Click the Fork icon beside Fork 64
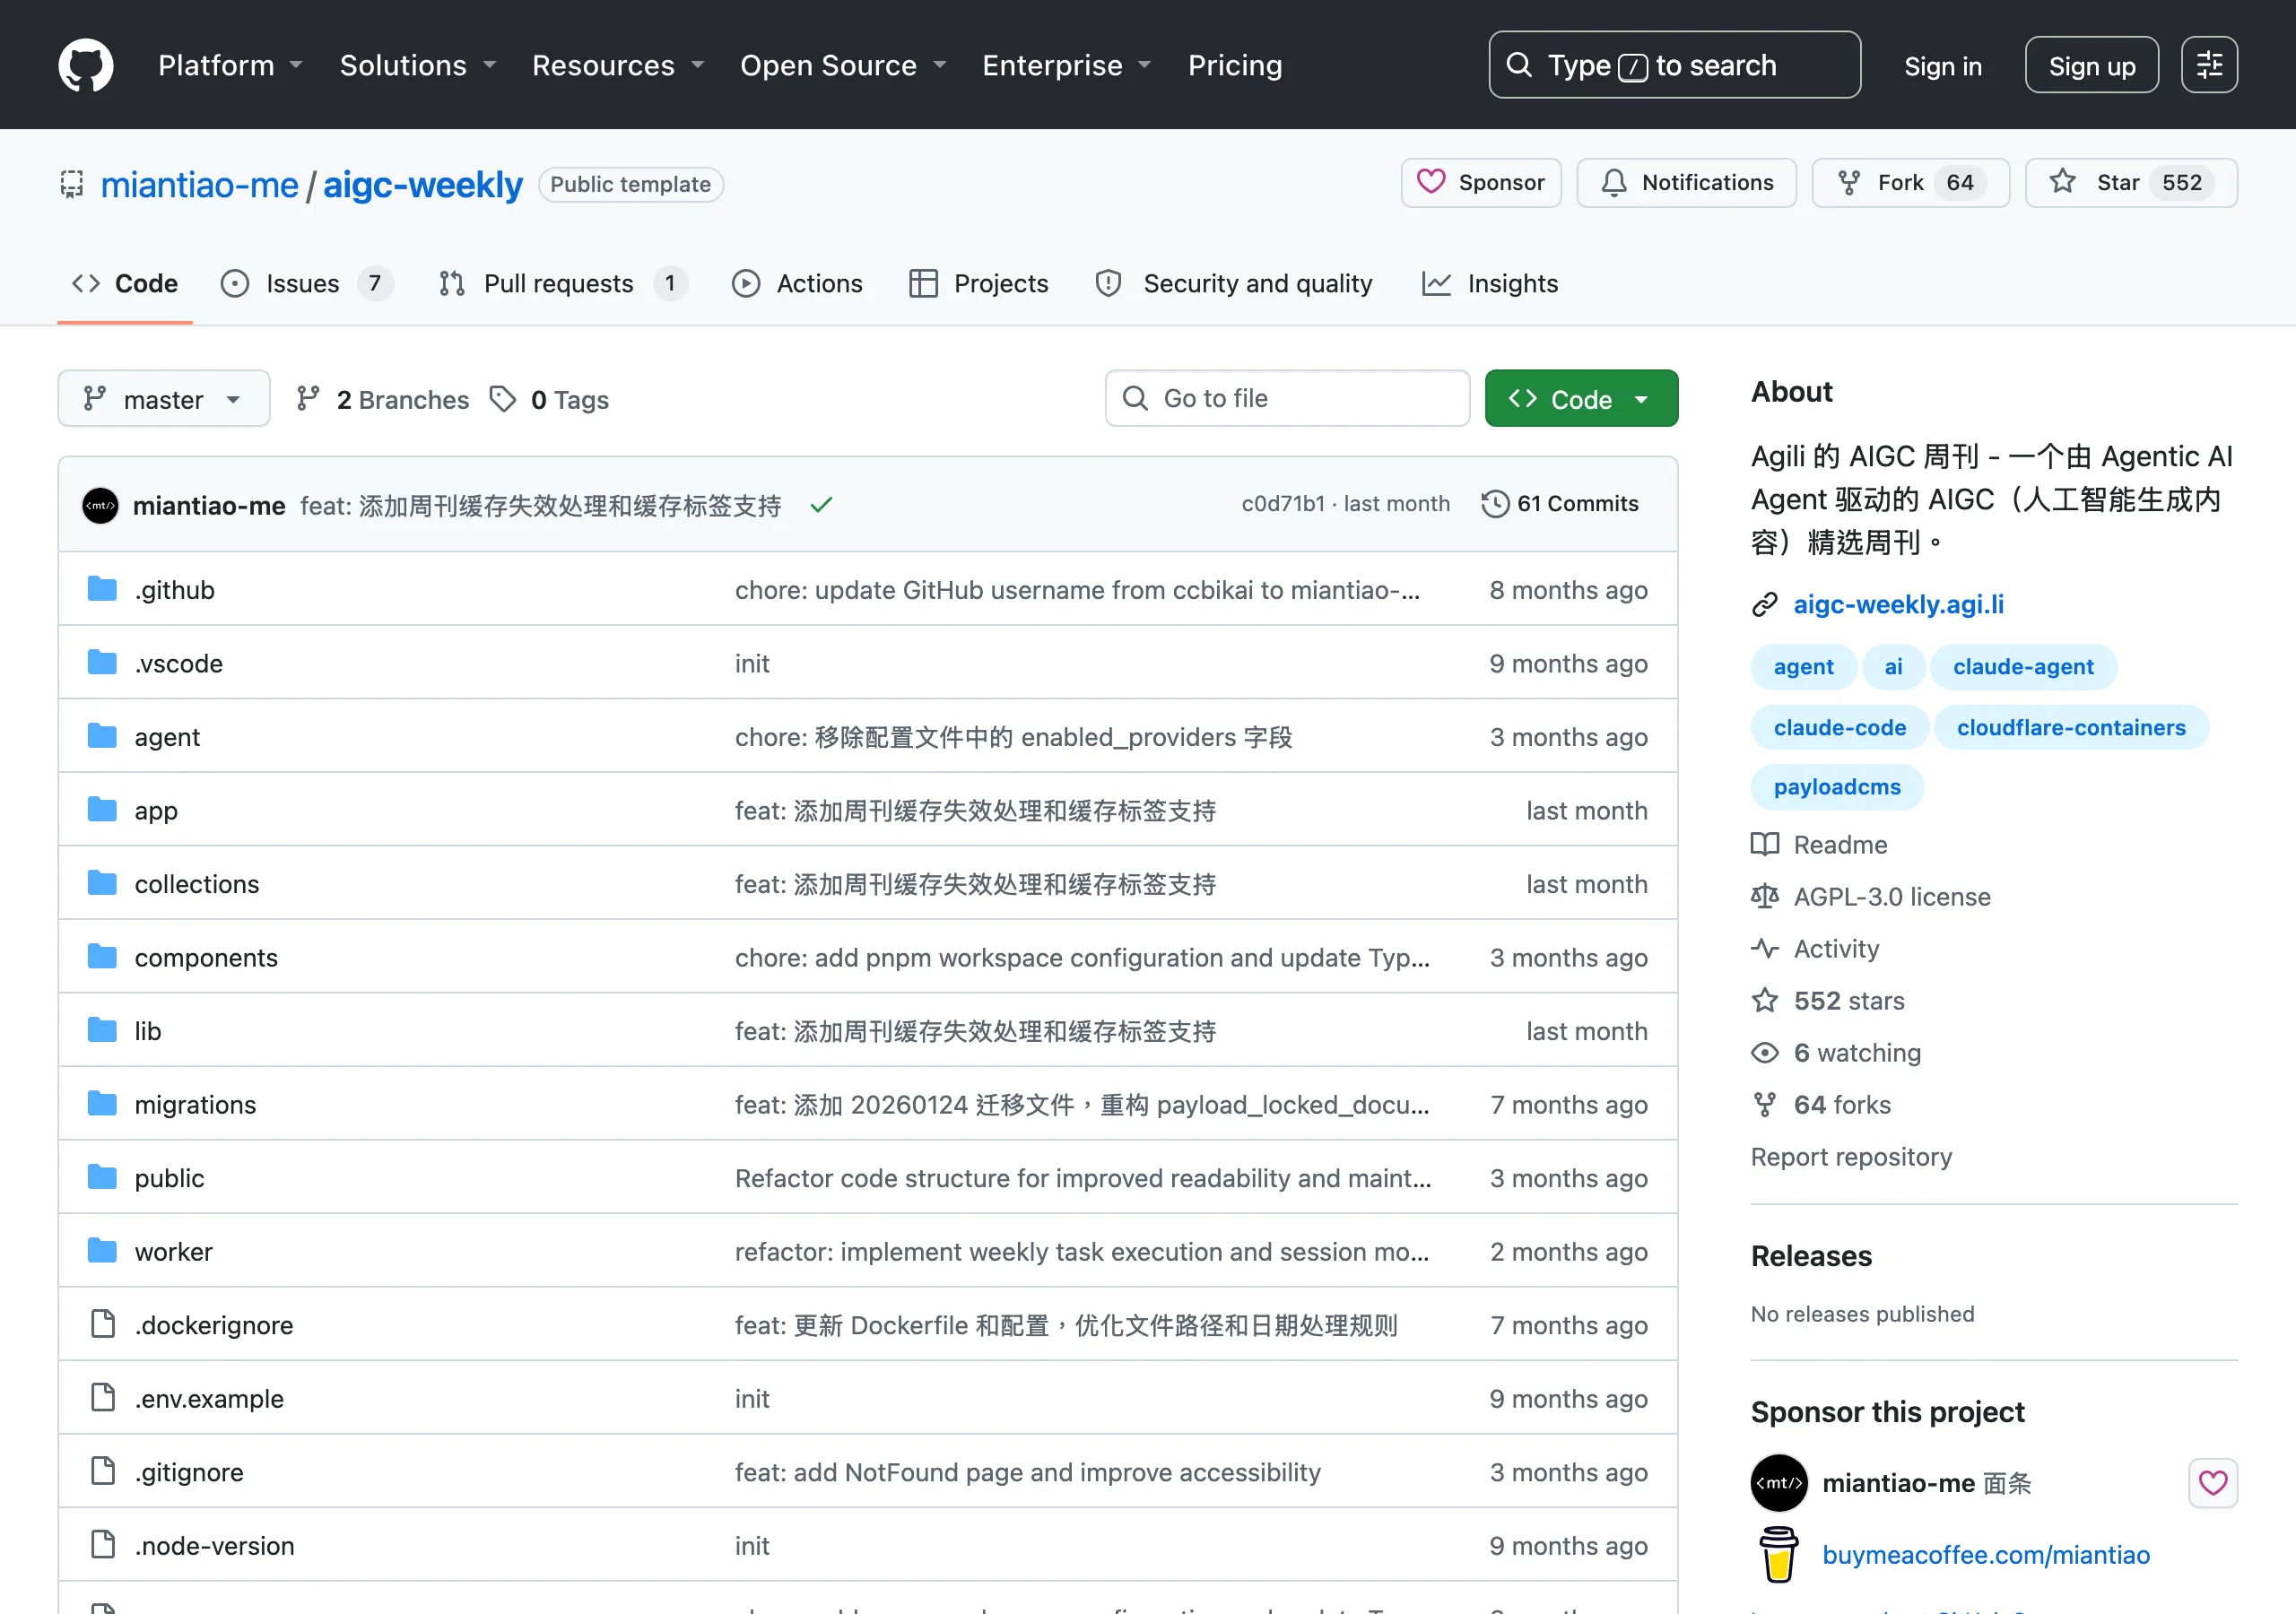Image resolution: width=2296 pixels, height=1614 pixels. point(1849,182)
